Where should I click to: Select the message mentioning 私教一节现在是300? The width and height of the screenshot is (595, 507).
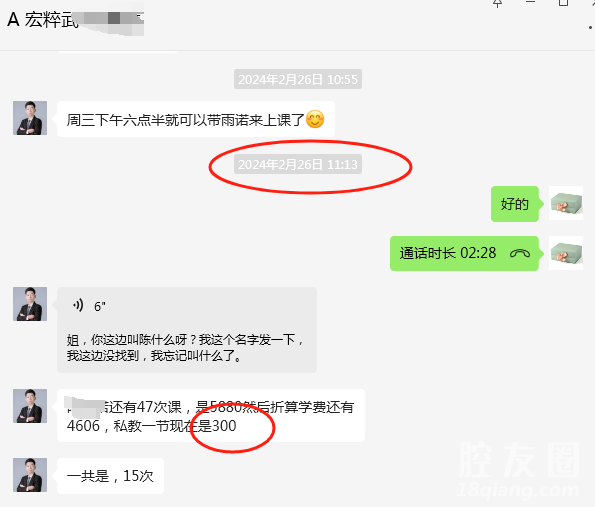click(x=211, y=416)
